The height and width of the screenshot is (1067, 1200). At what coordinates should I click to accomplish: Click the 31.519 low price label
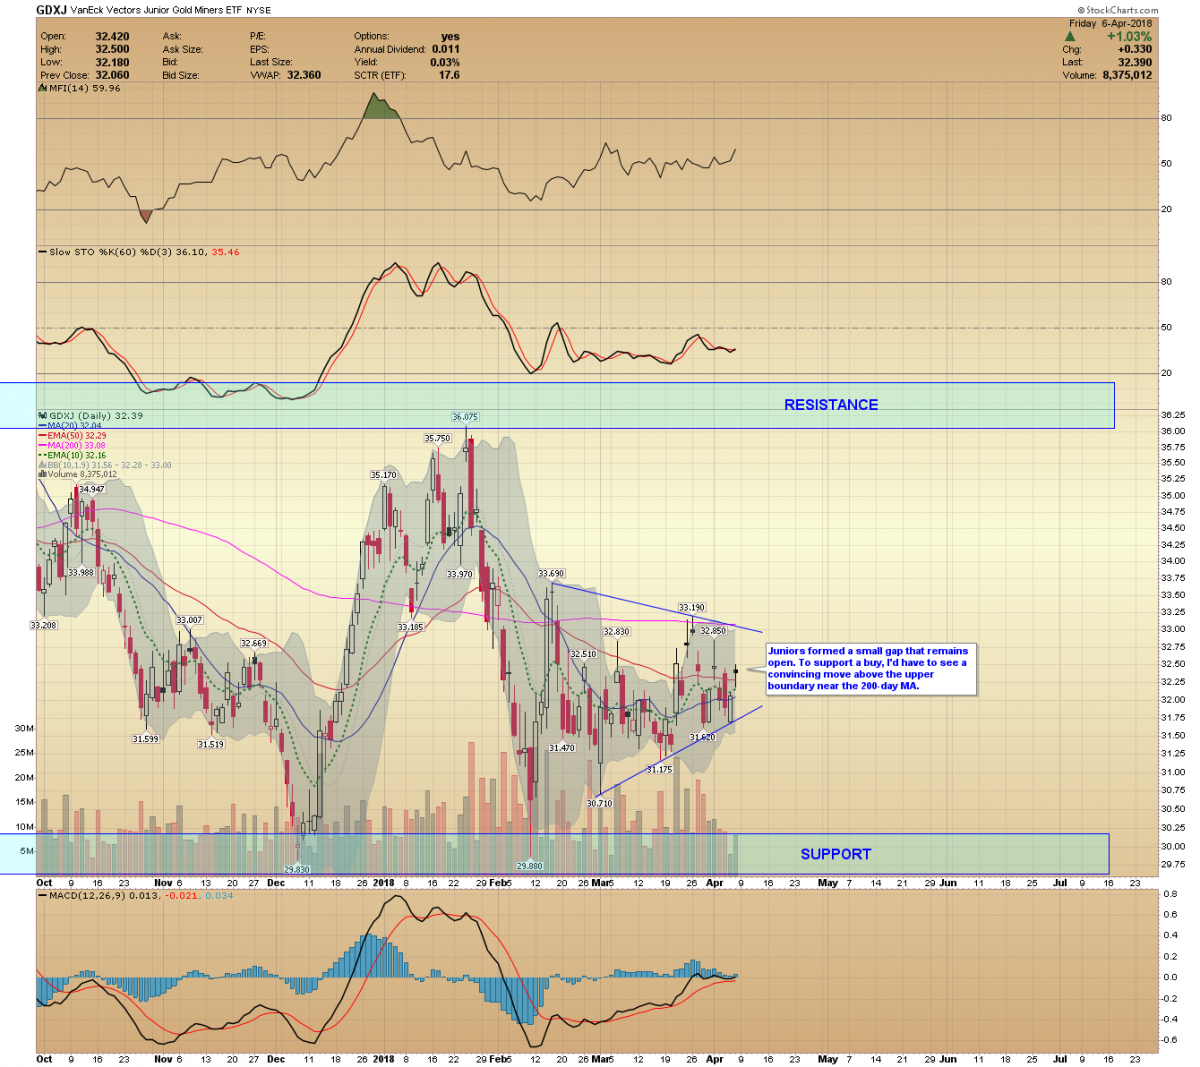[x=211, y=744]
